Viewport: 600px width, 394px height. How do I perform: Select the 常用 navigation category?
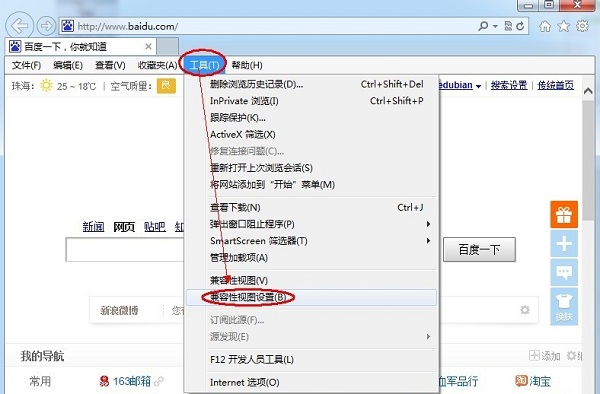click(x=40, y=381)
